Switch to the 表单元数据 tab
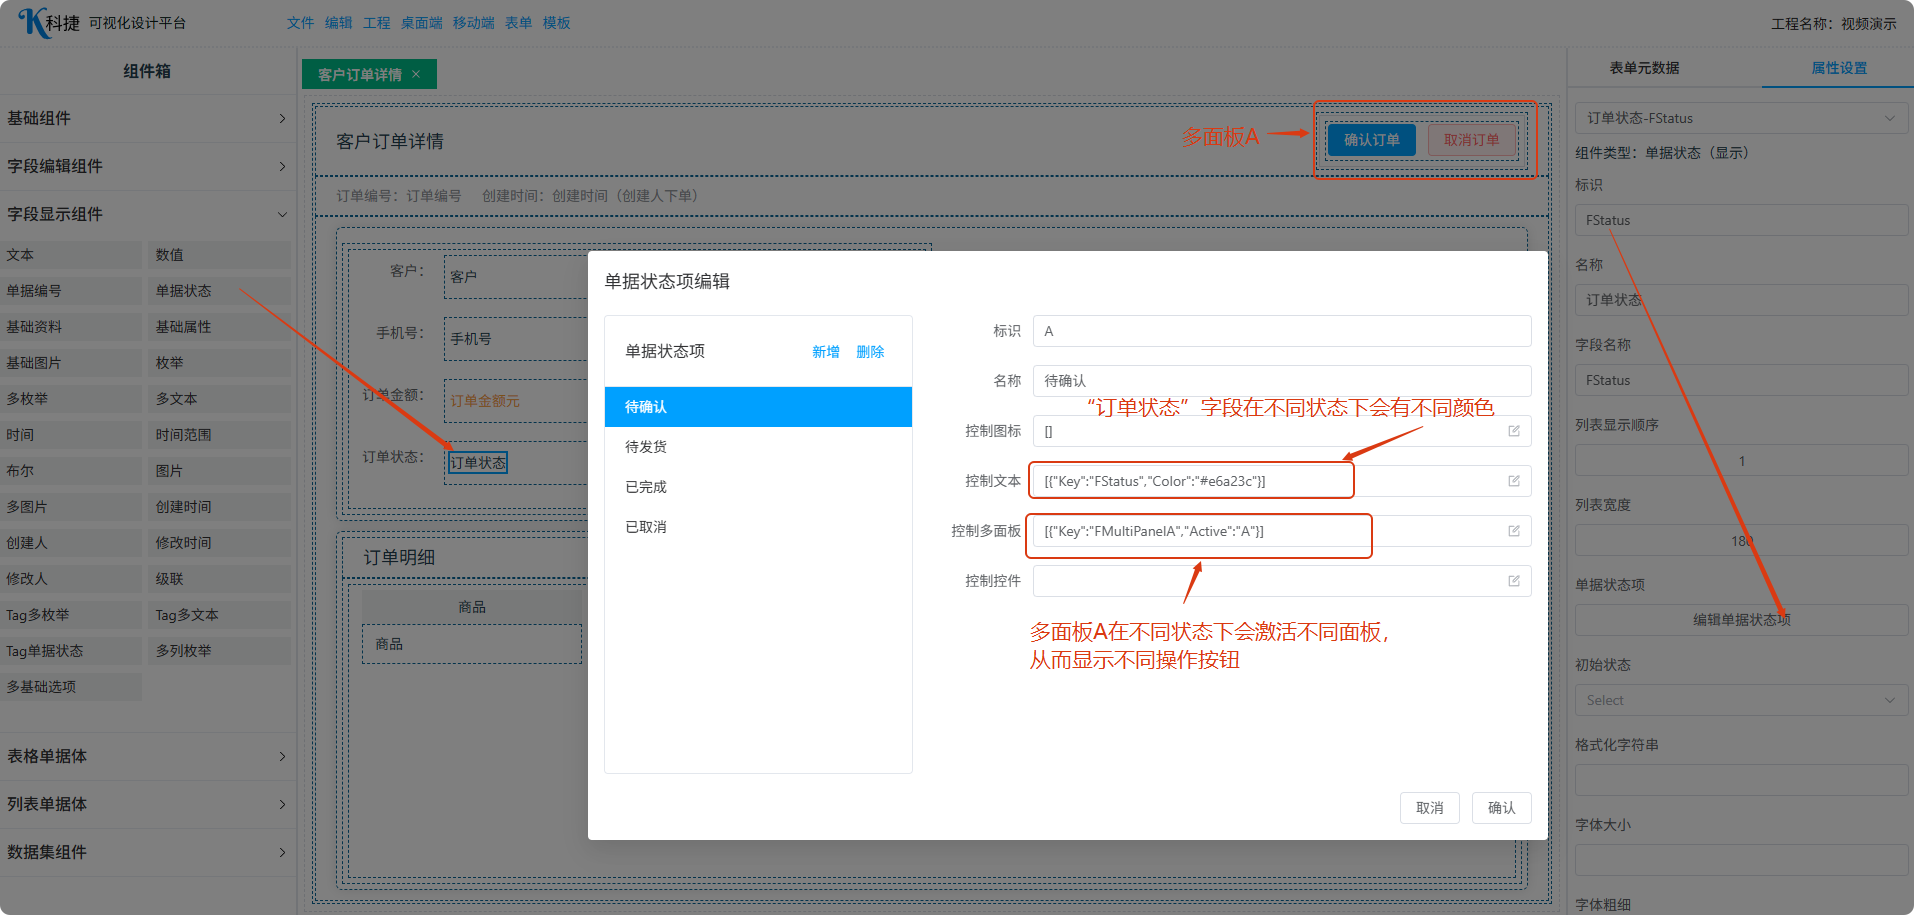 [x=1644, y=68]
